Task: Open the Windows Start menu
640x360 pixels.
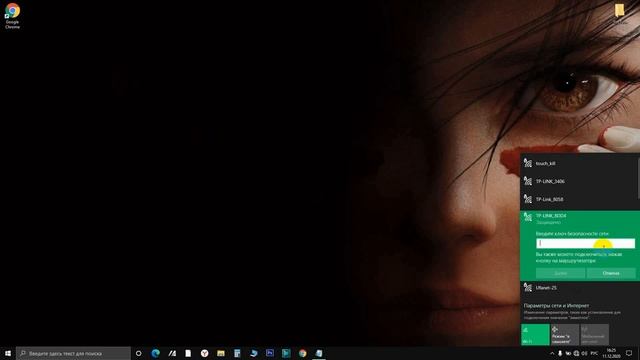Action: point(8,353)
